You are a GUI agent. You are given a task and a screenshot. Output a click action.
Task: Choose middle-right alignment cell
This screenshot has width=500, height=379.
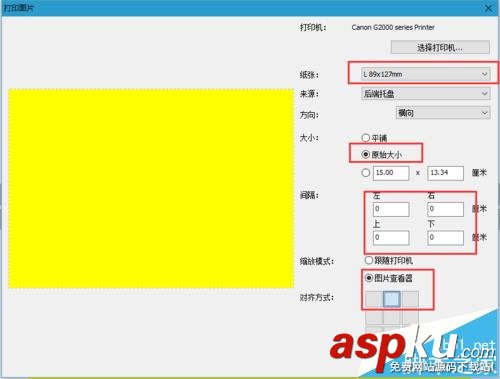point(410,317)
